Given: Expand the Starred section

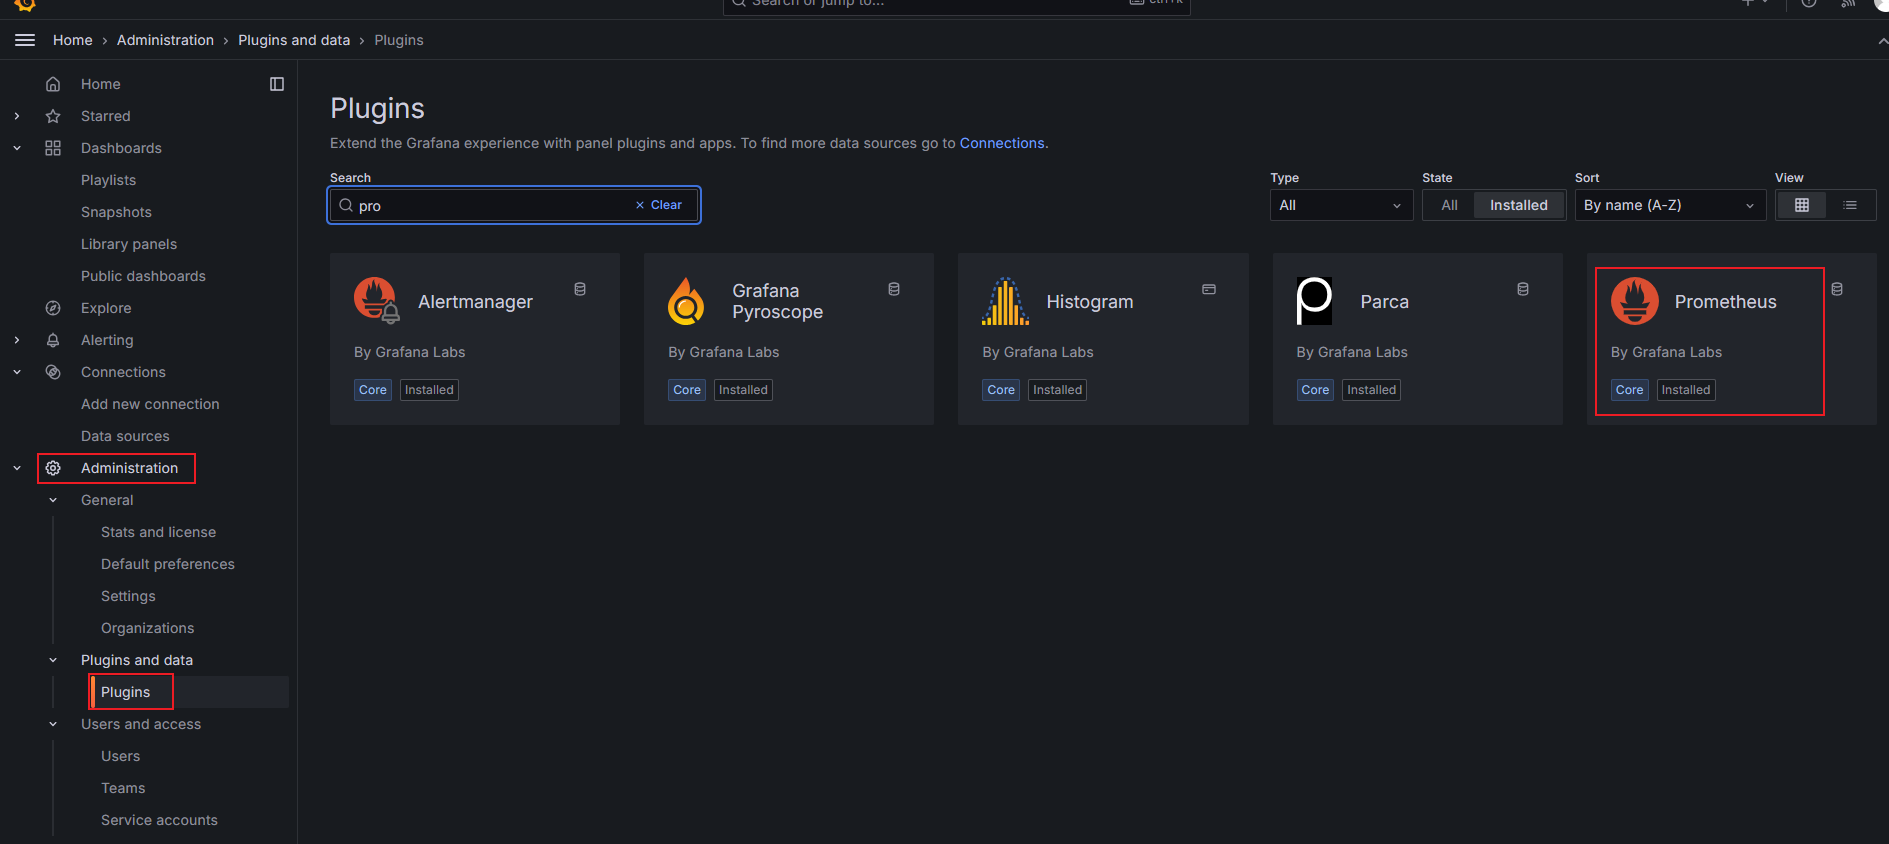Looking at the screenshot, I should pos(17,116).
